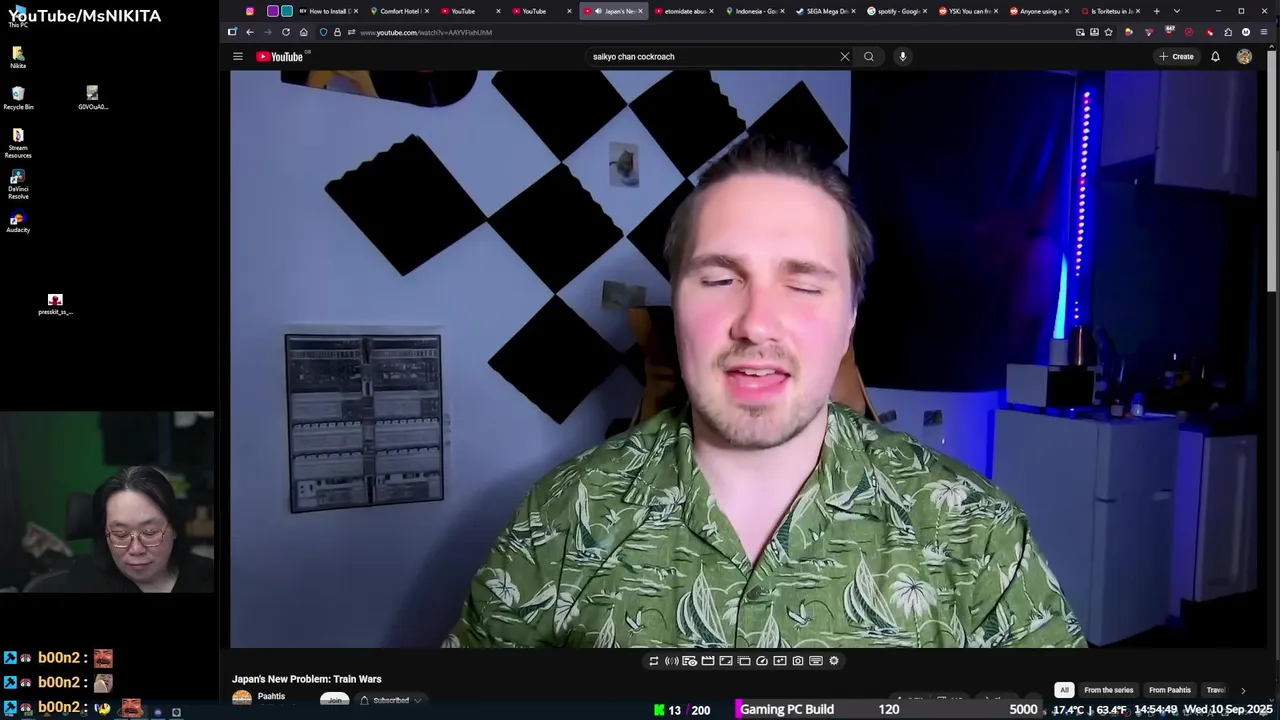Select the 'All' filter chip
1280x720 pixels.
[1064, 690]
